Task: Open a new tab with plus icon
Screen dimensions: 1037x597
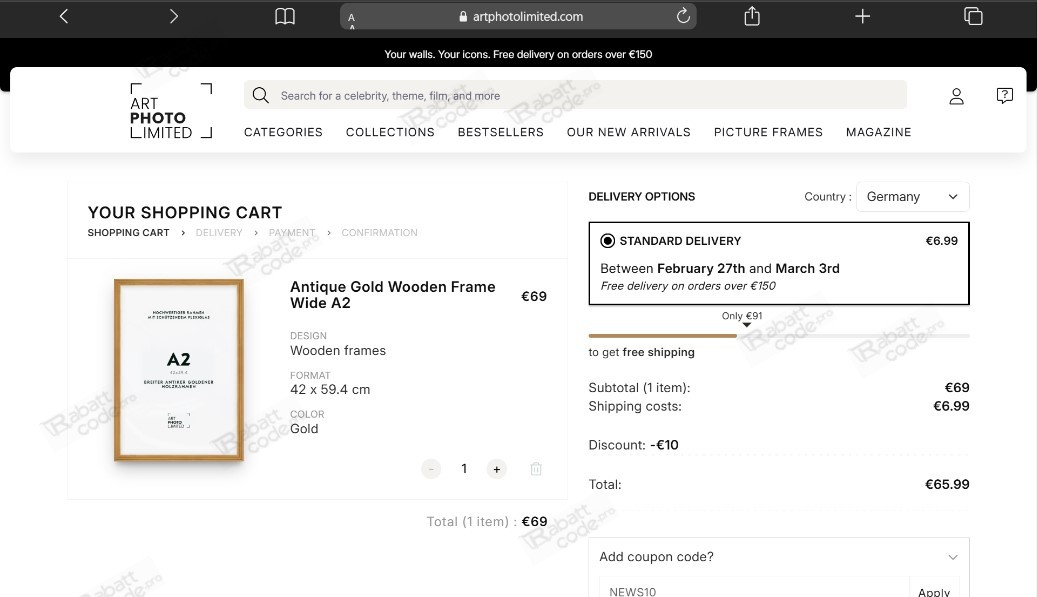Action: point(863,16)
